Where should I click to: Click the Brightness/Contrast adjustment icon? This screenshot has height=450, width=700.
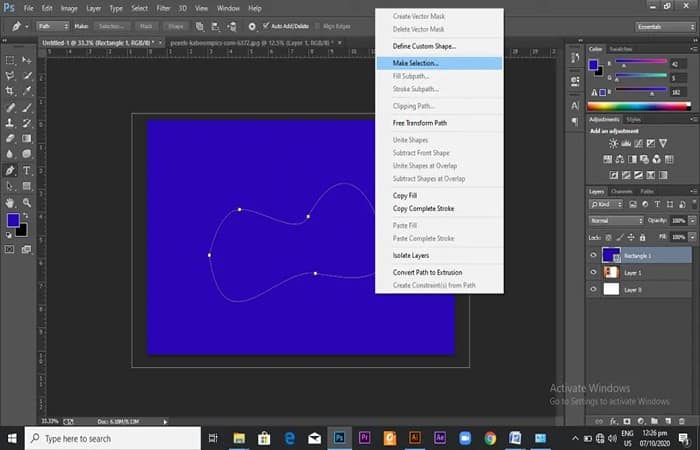[614, 143]
